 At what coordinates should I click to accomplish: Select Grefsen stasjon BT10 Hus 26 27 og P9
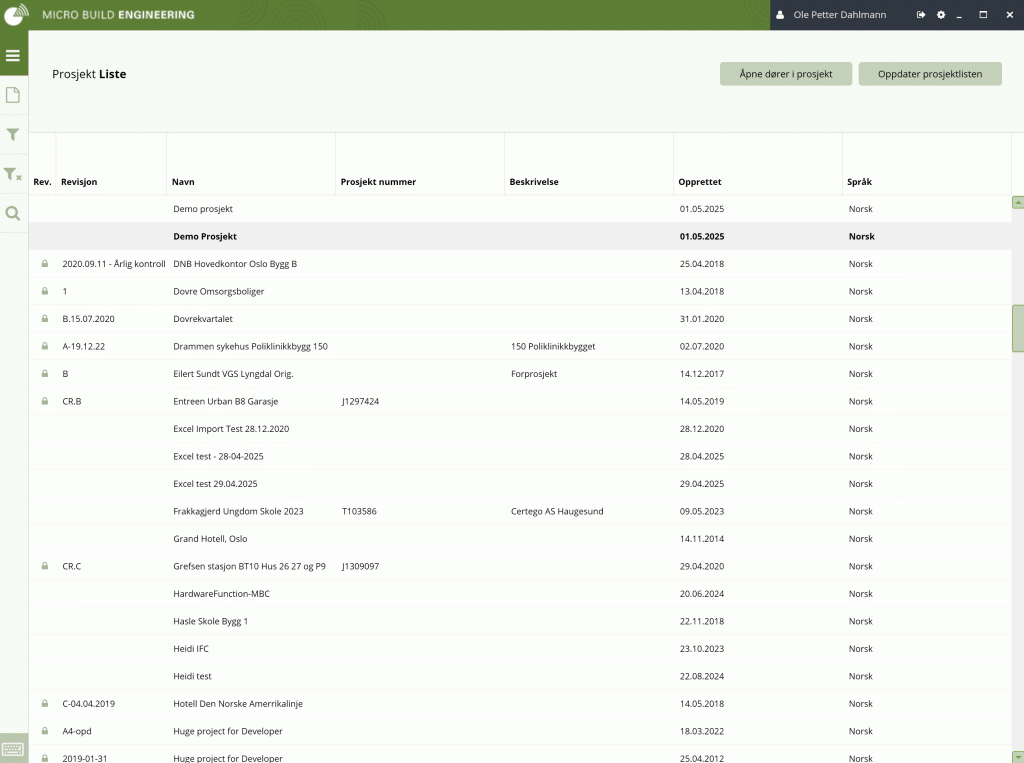(x=520, y=566)
